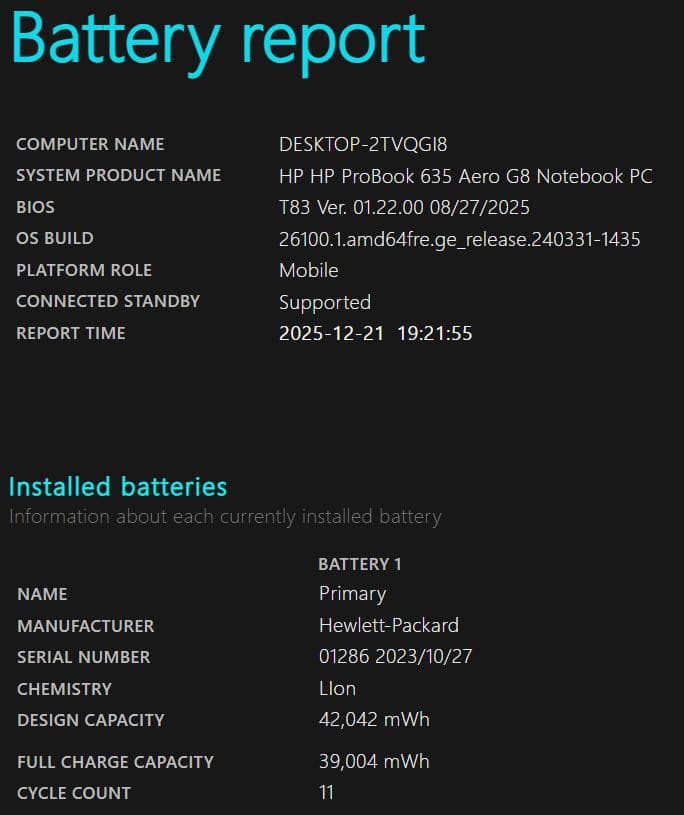Click the Installed batteries section heading

click(x=118, y=487)
